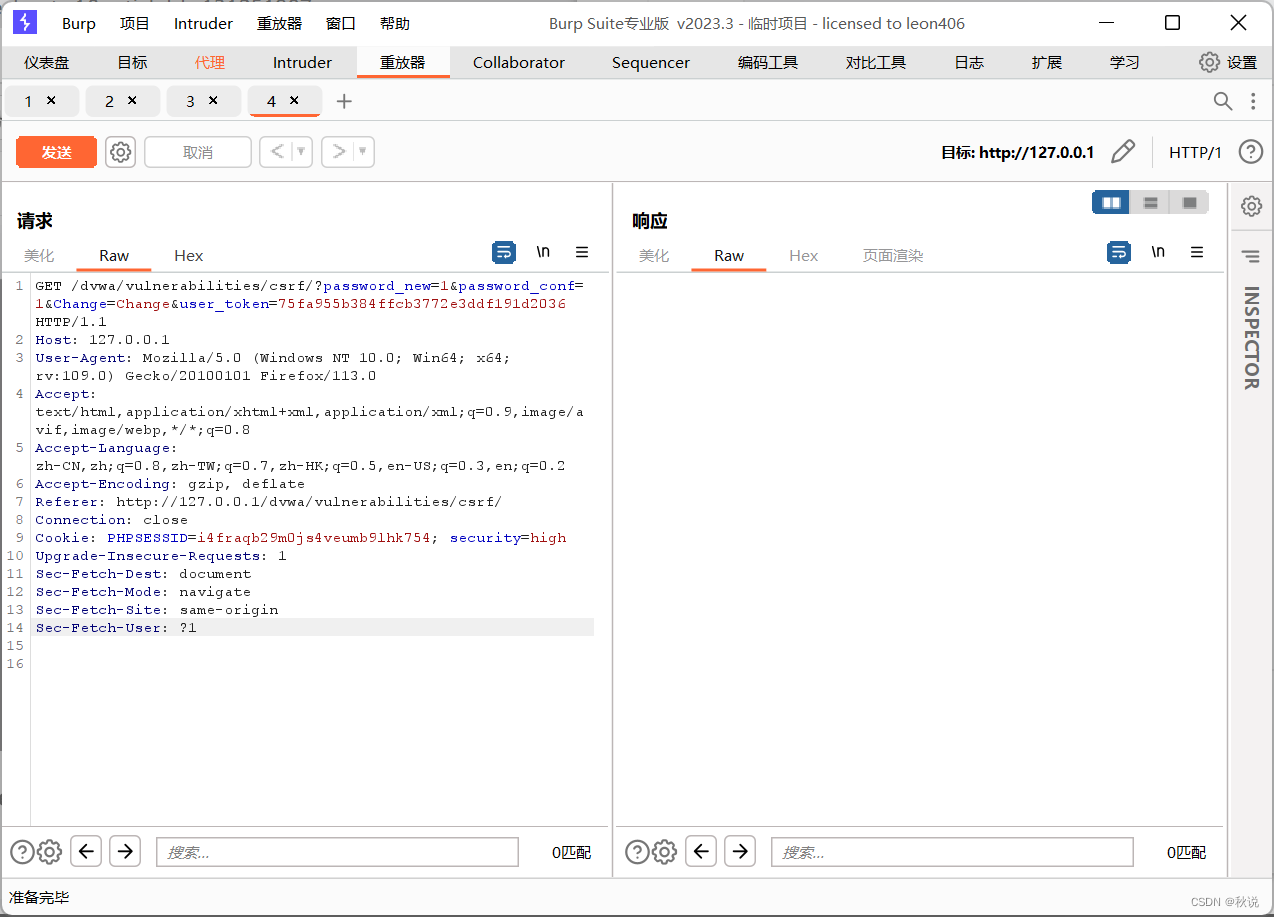1274x917 pixels.
Task: Switch to 日志 tab
Action: pyautogui.click(x=969, y=62)
